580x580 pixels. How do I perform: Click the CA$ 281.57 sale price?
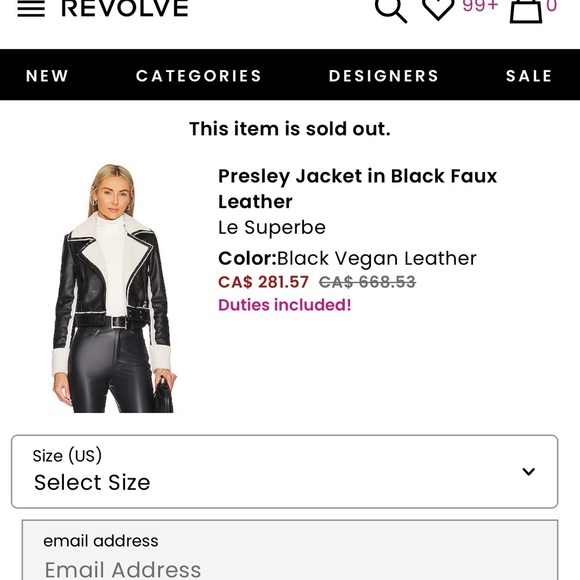click(263, 282)
